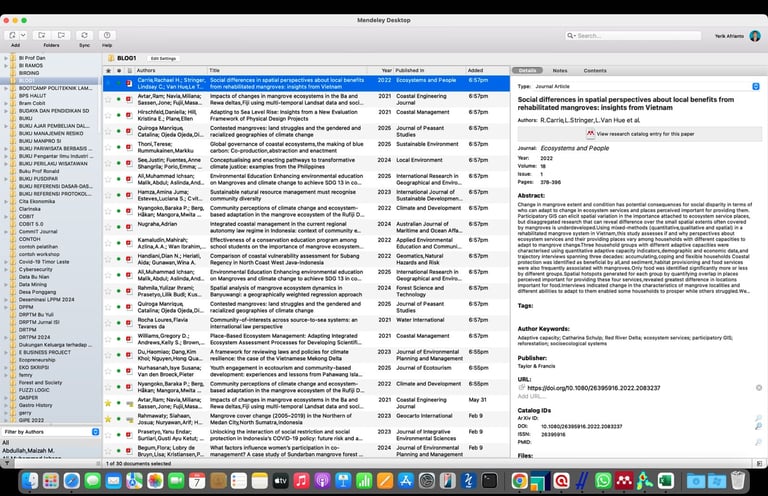This screenshot has height=496, width=768.
Task: Select the Rahmila Spatial analysis of mangrove ecosystem row
Action: (x=306, y=291)
